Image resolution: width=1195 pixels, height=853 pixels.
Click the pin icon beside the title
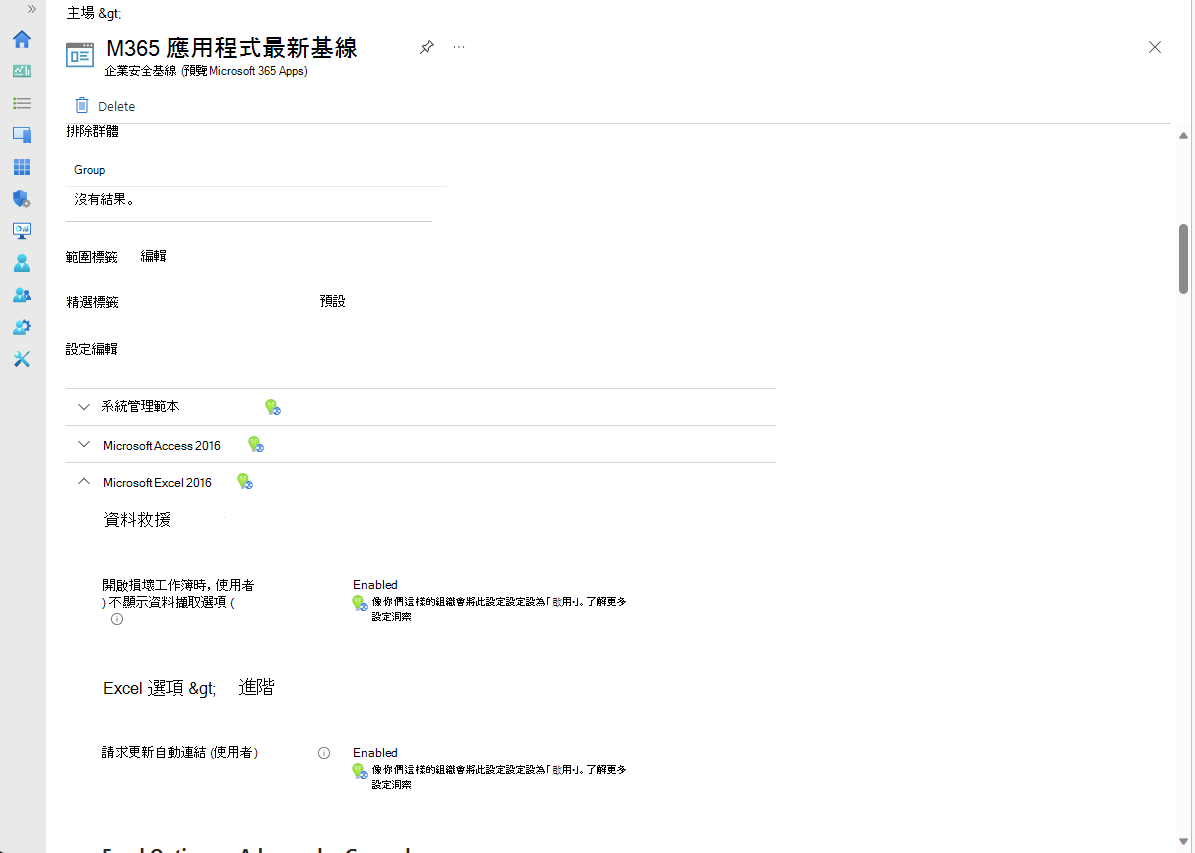[427, 47]
